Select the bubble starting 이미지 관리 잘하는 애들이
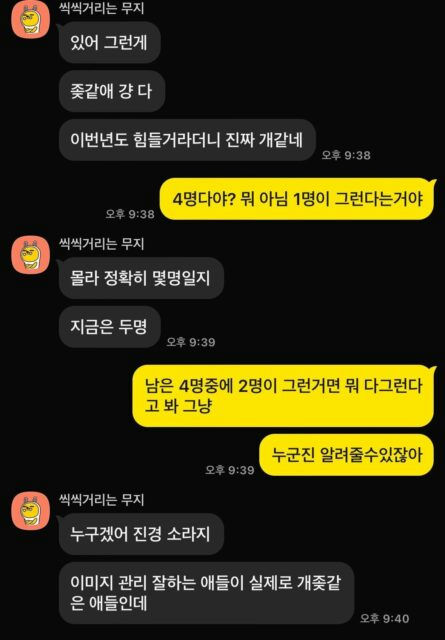This screenshot has height=640, width=445. pyautogui.click(x=206, y=593)
